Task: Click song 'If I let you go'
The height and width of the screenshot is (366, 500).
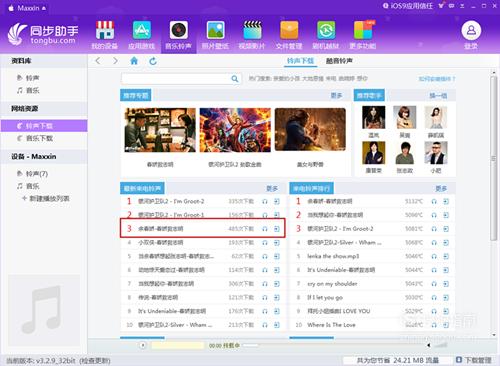Action: coord(325,297)
